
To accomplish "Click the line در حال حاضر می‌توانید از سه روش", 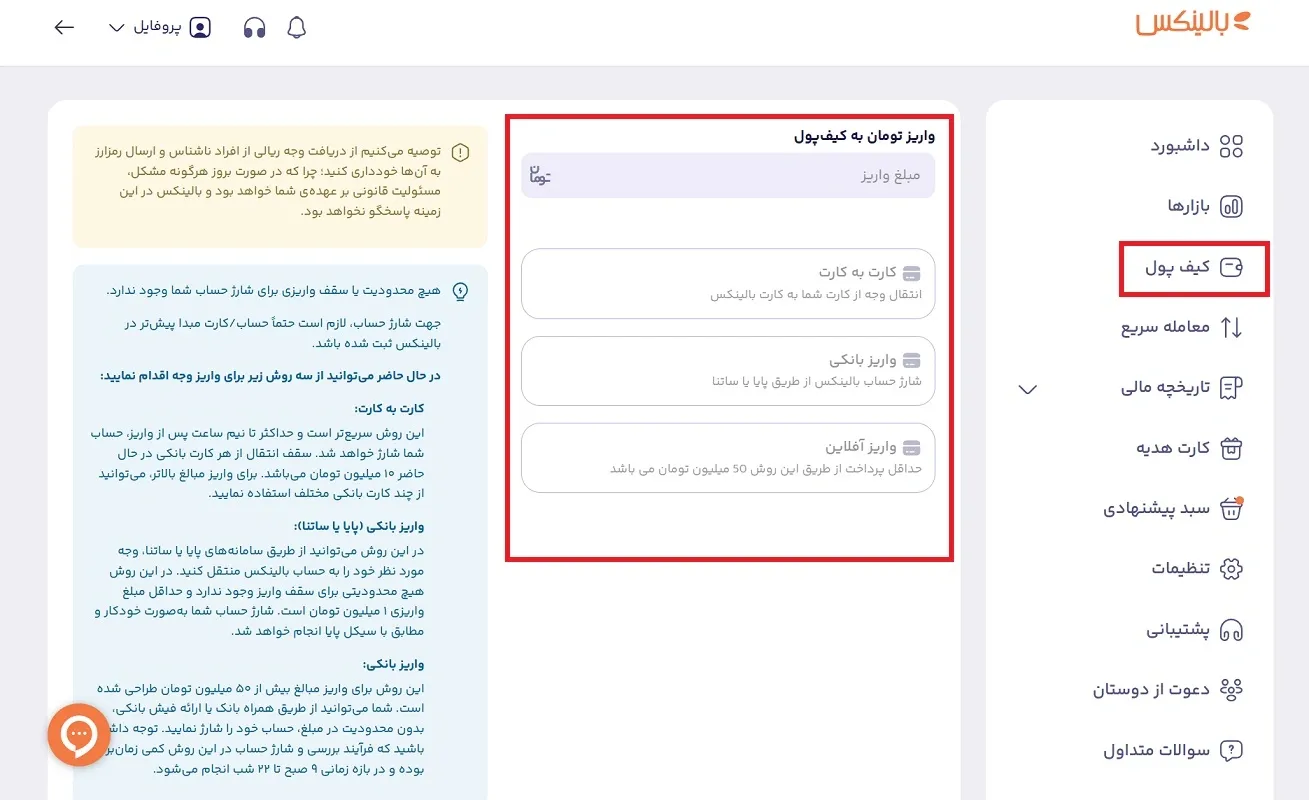I will coord(269,376).
